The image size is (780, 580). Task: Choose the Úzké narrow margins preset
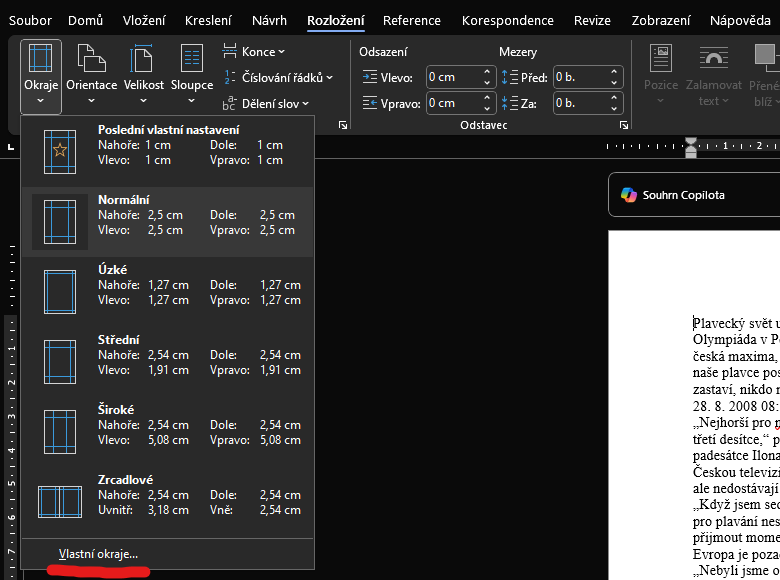click(x=167, y=285)
